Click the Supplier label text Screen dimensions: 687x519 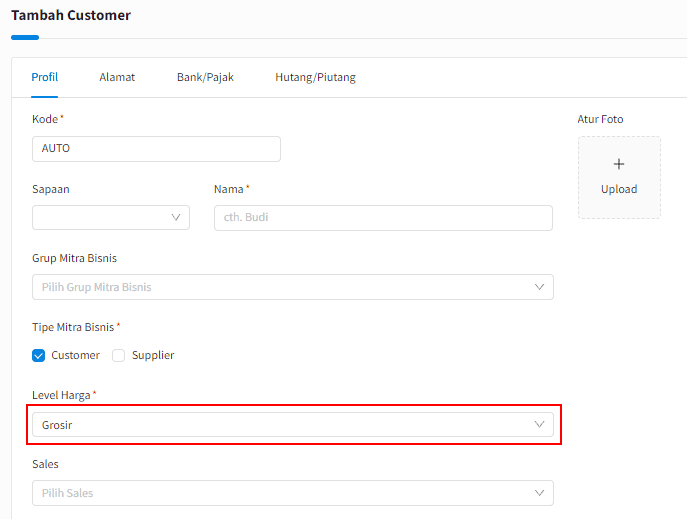[x=153, y=355]
